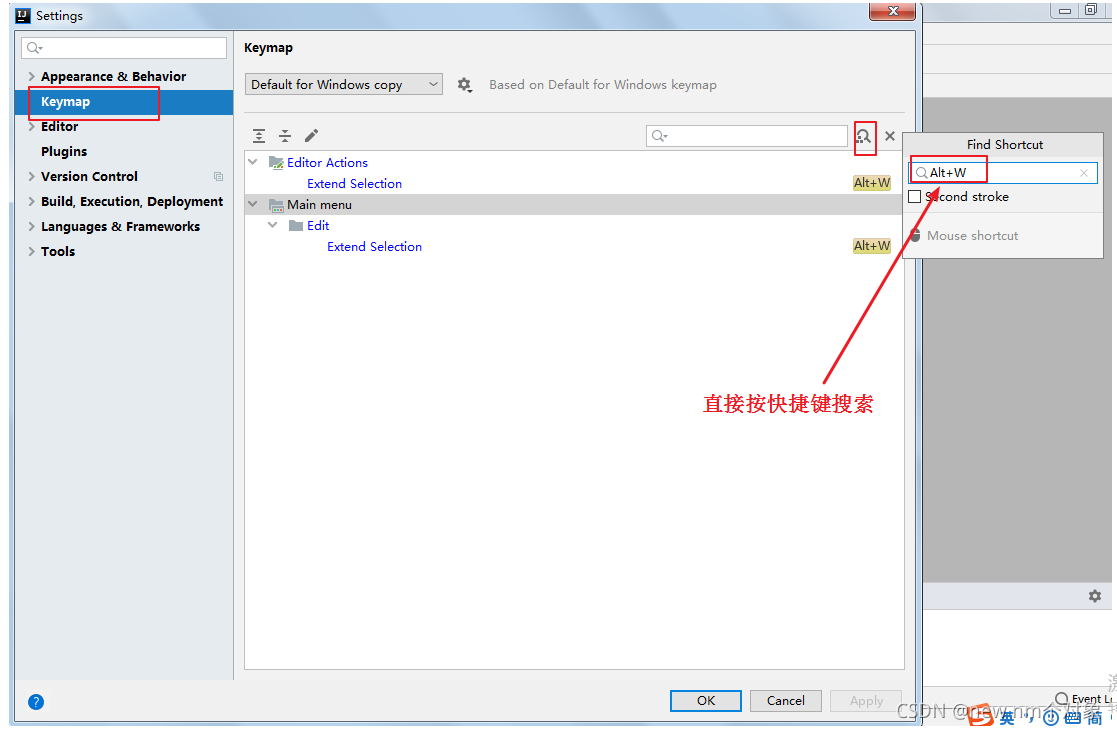This screenshot has height=729, width=1117.
Task: Click the Mouse shortcut option
Action: pos(972,236)
